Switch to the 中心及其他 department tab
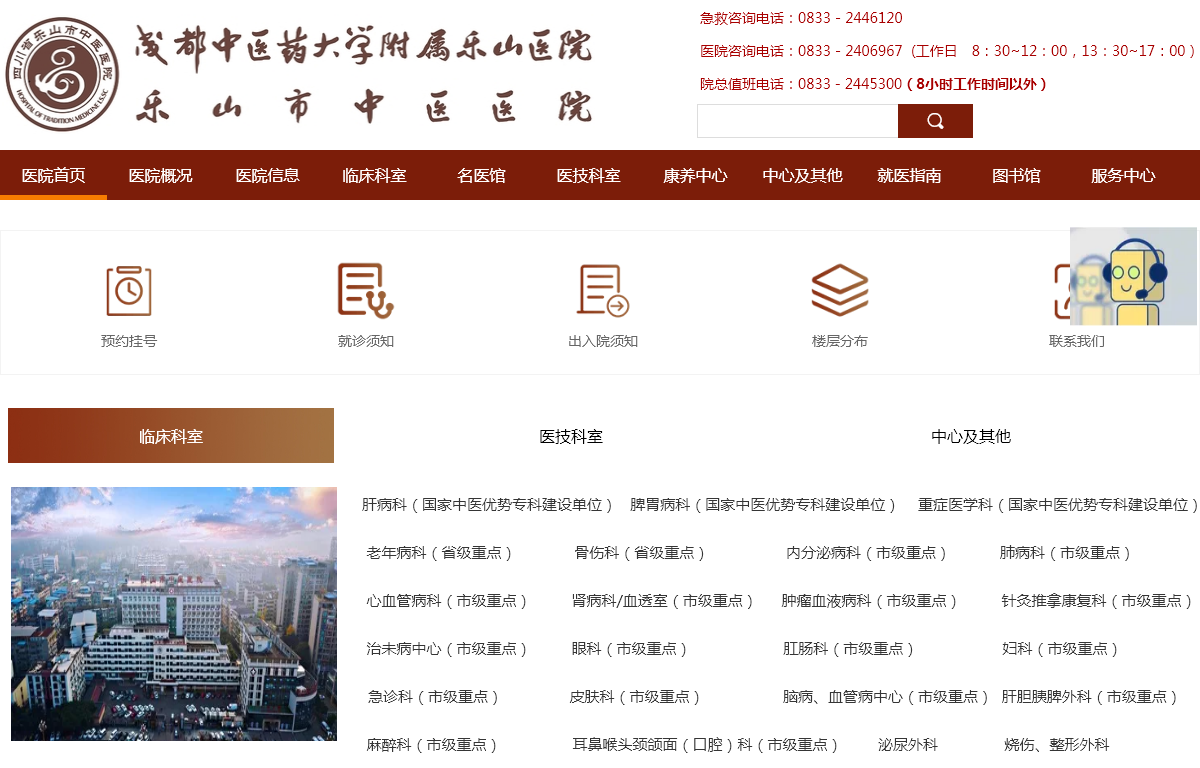Viewport: 1200px width, 768px height. point(971,437)
